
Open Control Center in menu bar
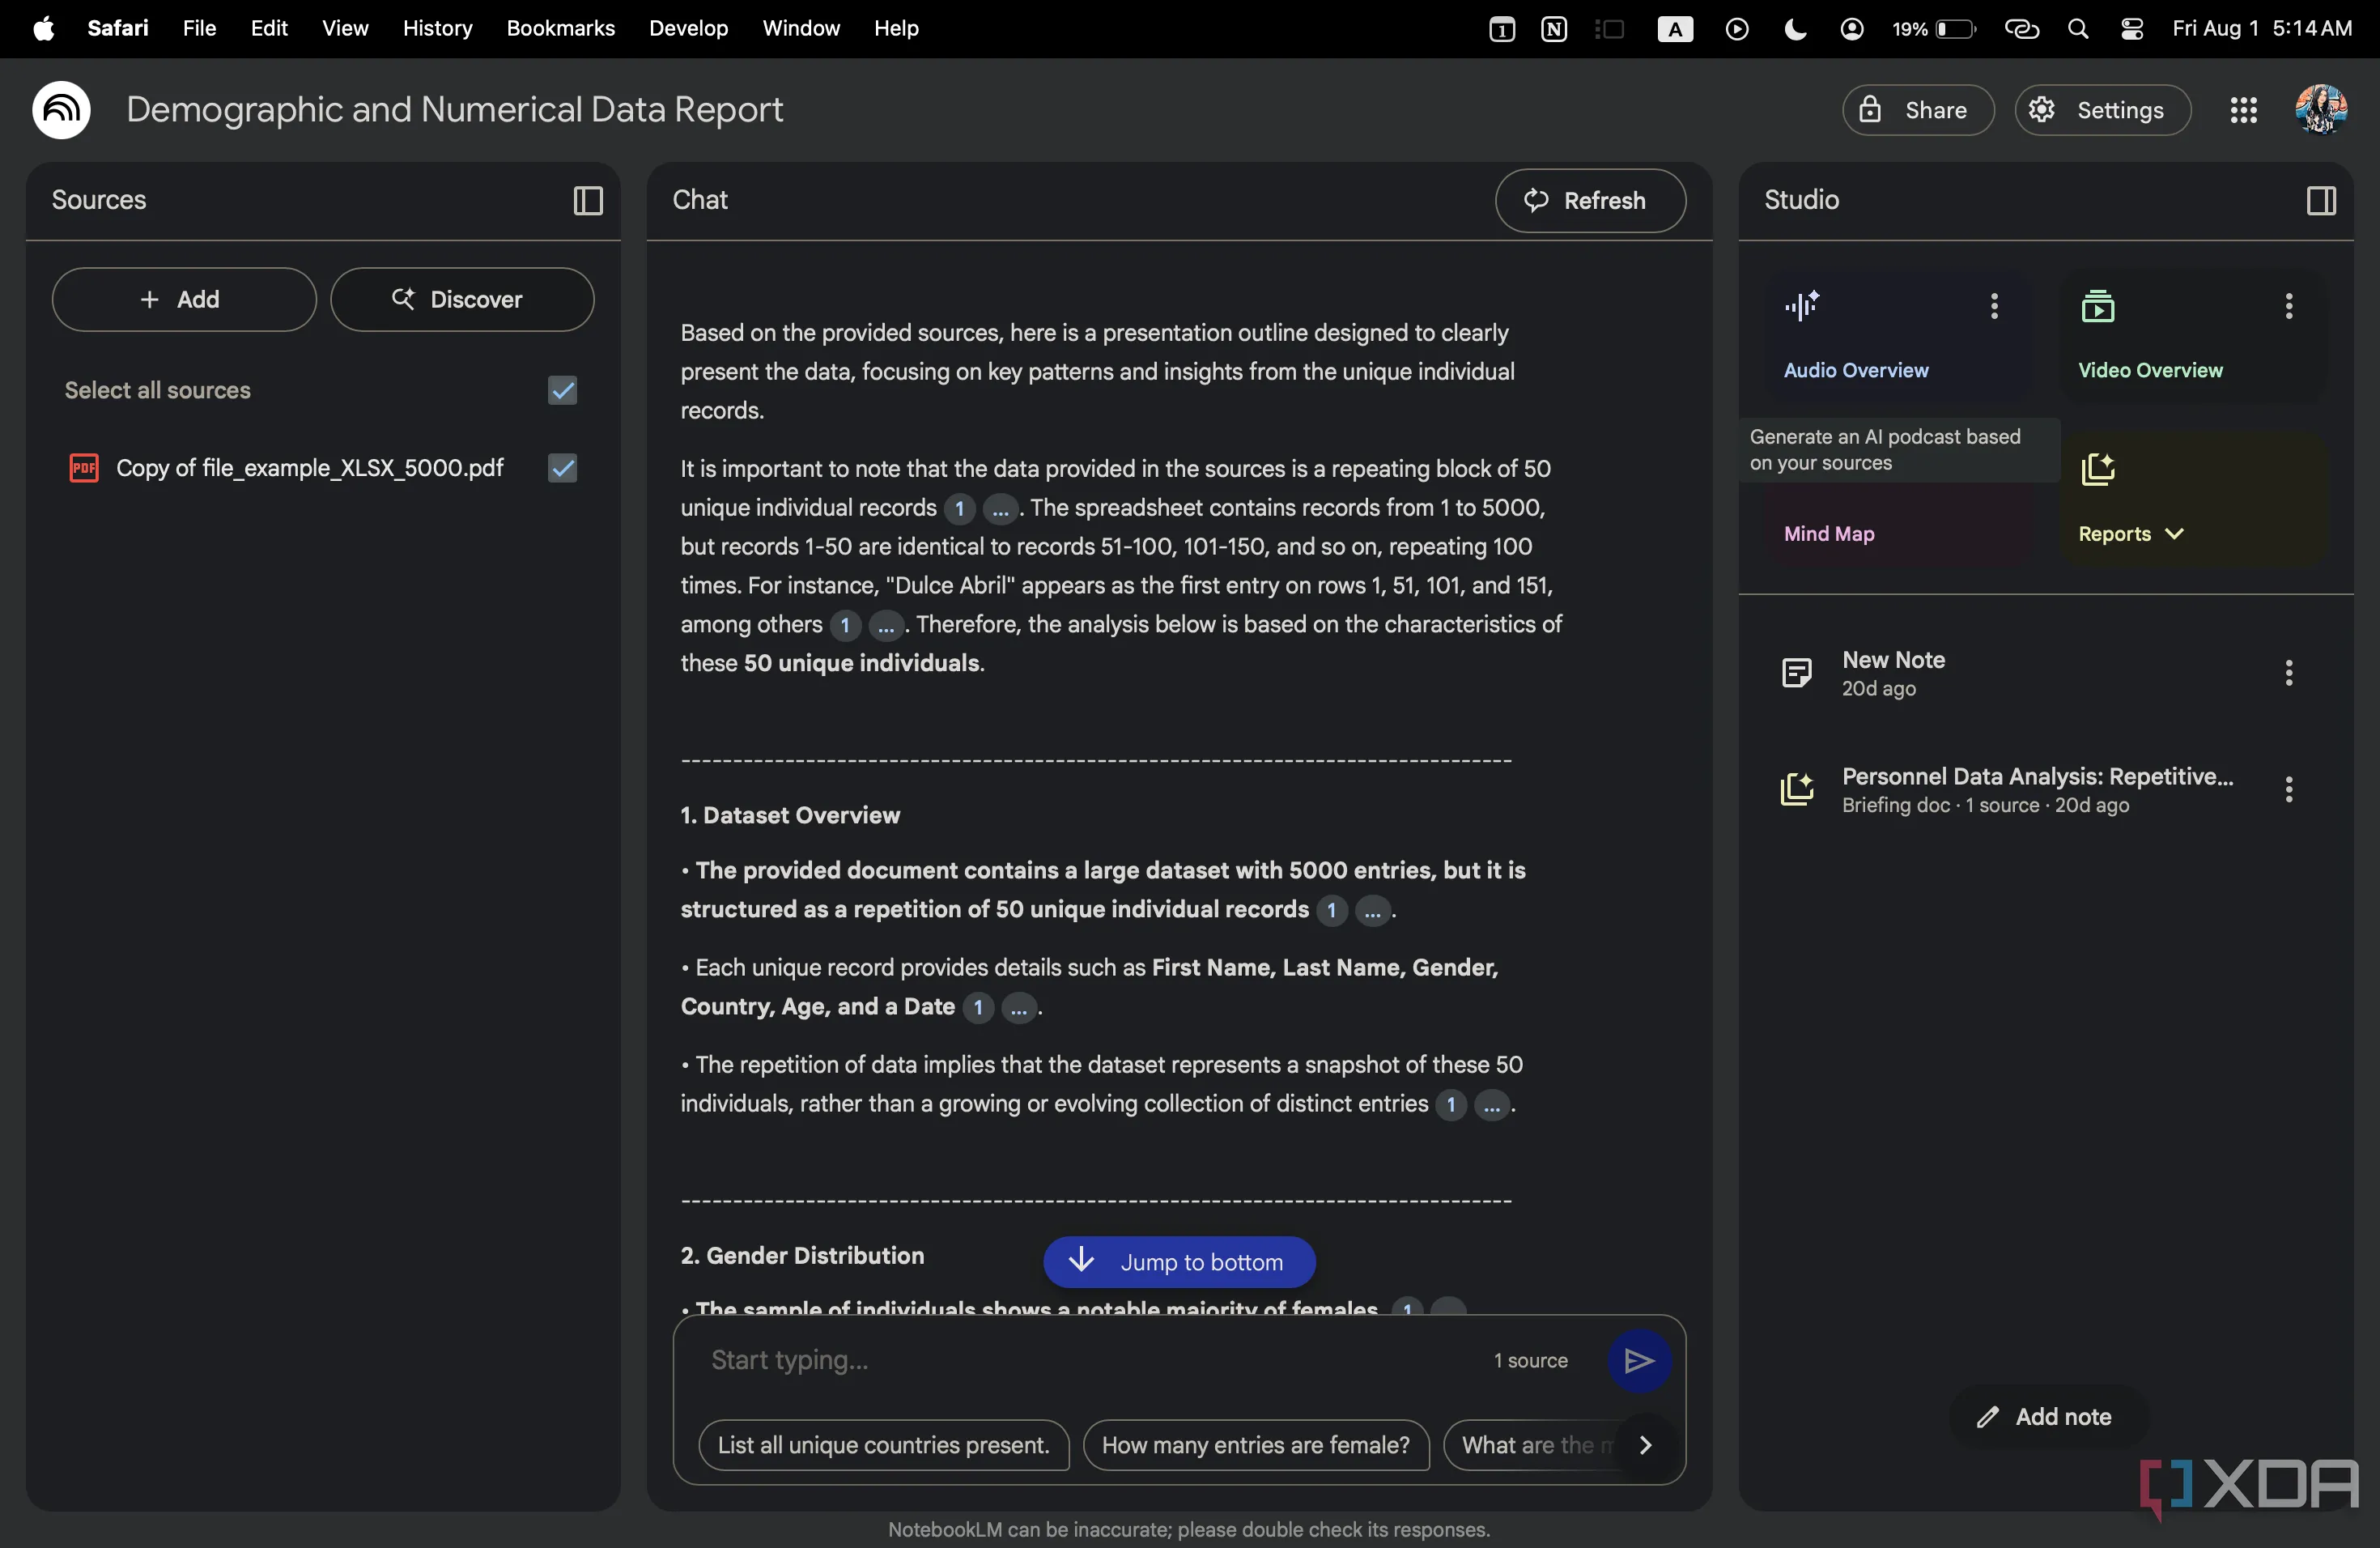(2131, 29)
